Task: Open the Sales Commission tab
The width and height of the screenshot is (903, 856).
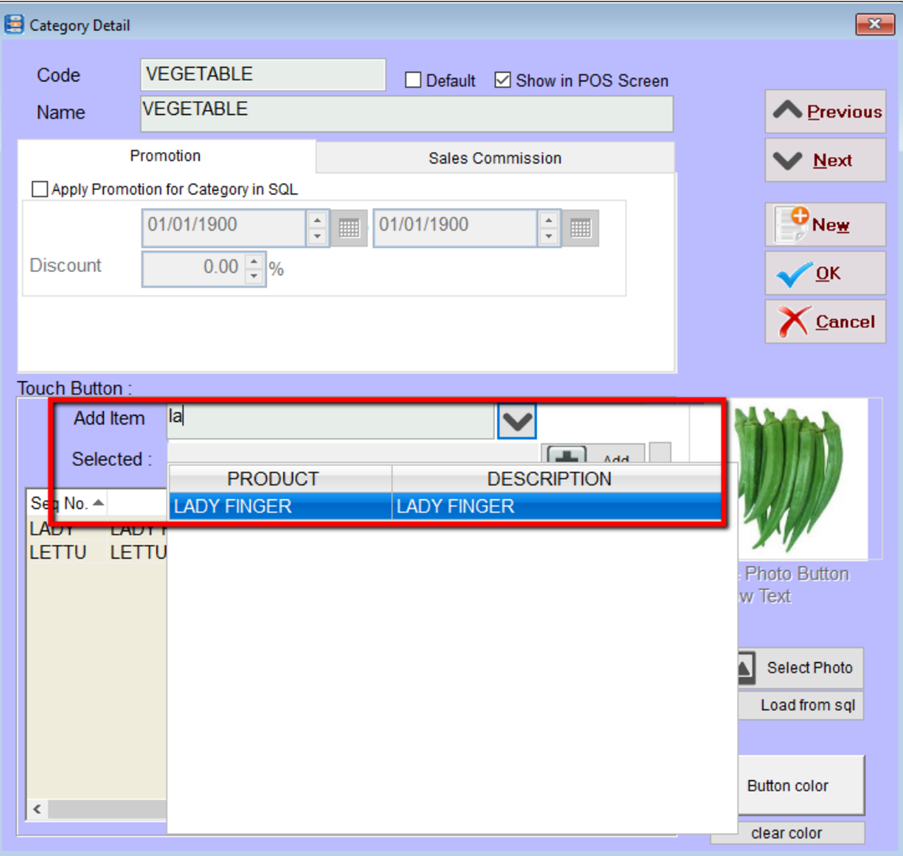Action: coord(495,158)
